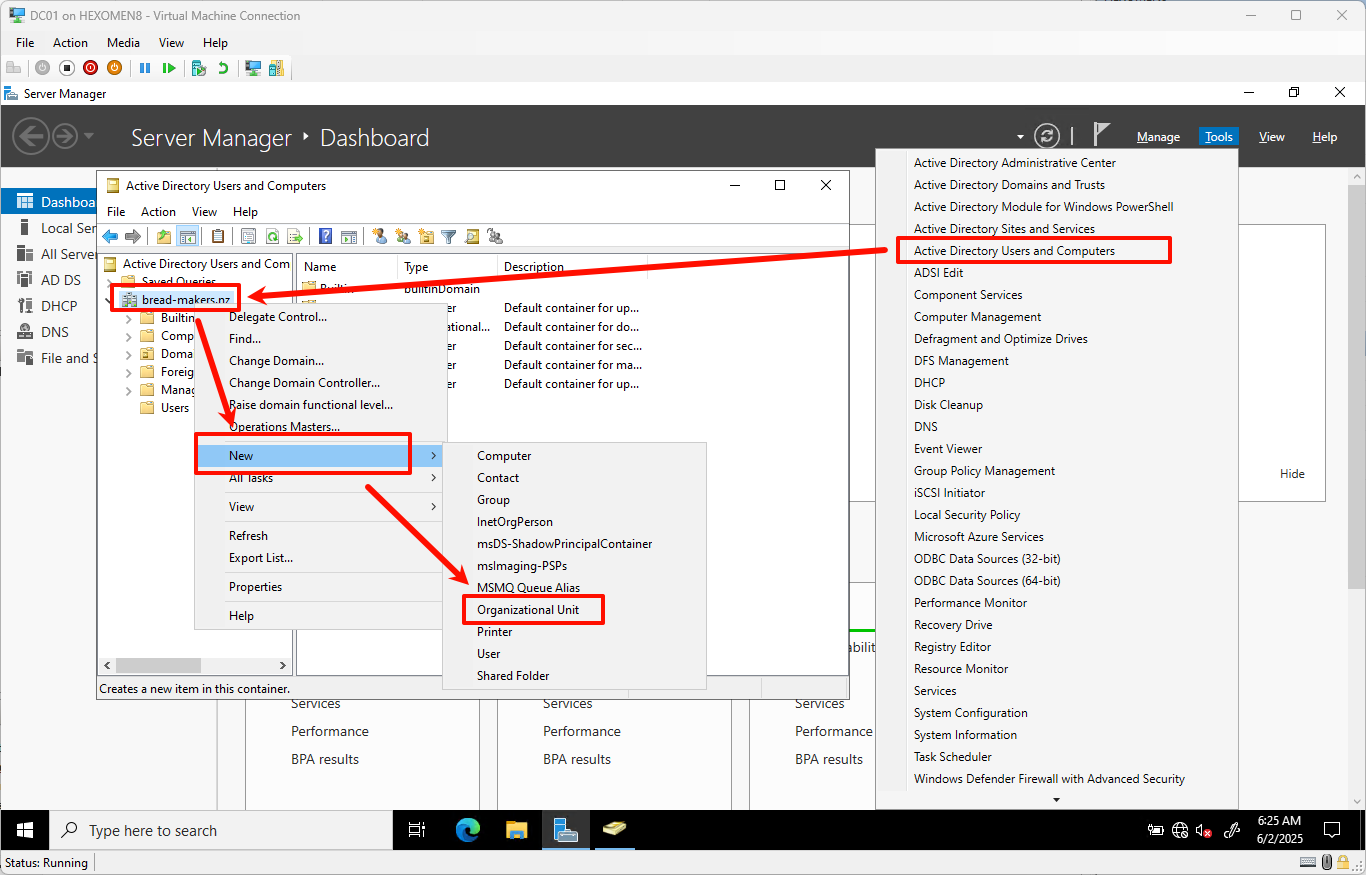Click the Server Manager refresh icon
Viewport: 1366px width, 875px height.
[x=1047, y=136]
